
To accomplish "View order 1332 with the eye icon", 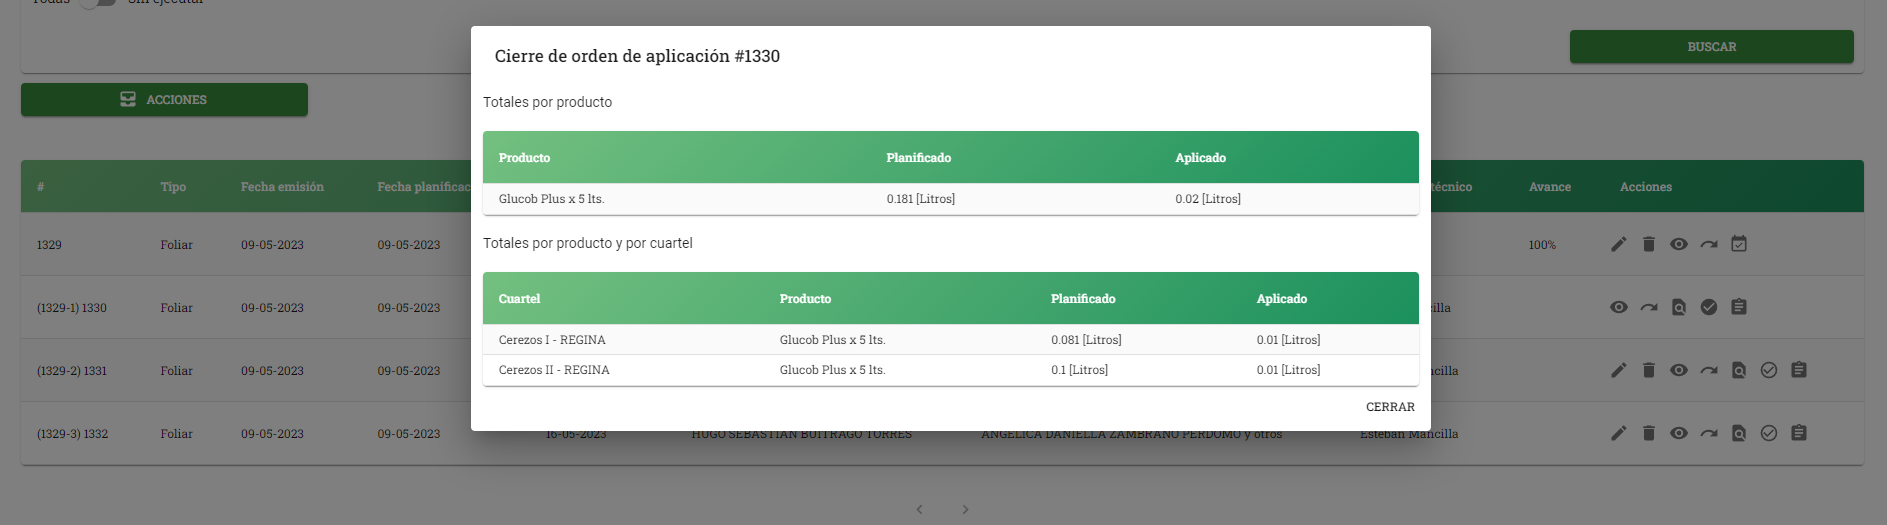I will pyautogui.click(x=1679, y=433).
